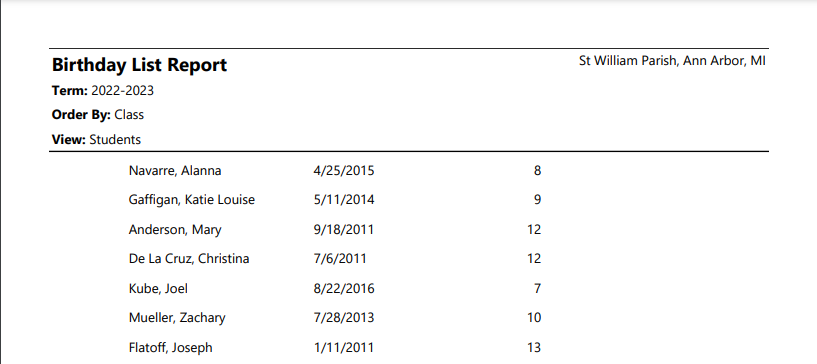
Task: Click the View Students line
Action: [x=96, y=140]
